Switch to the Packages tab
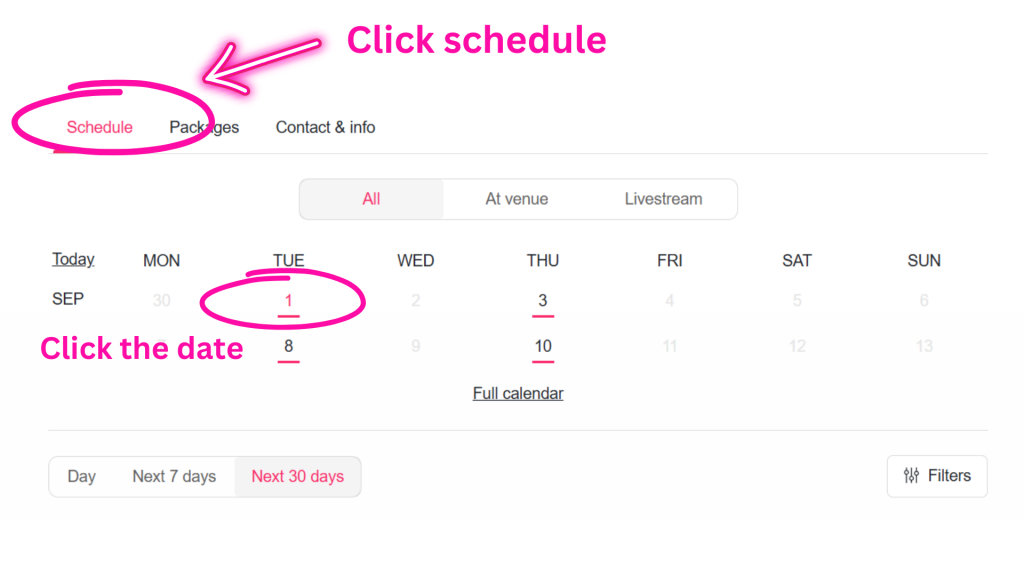Image resolution: width=1024 pixels, height=576 pixels. coord(204,127)
